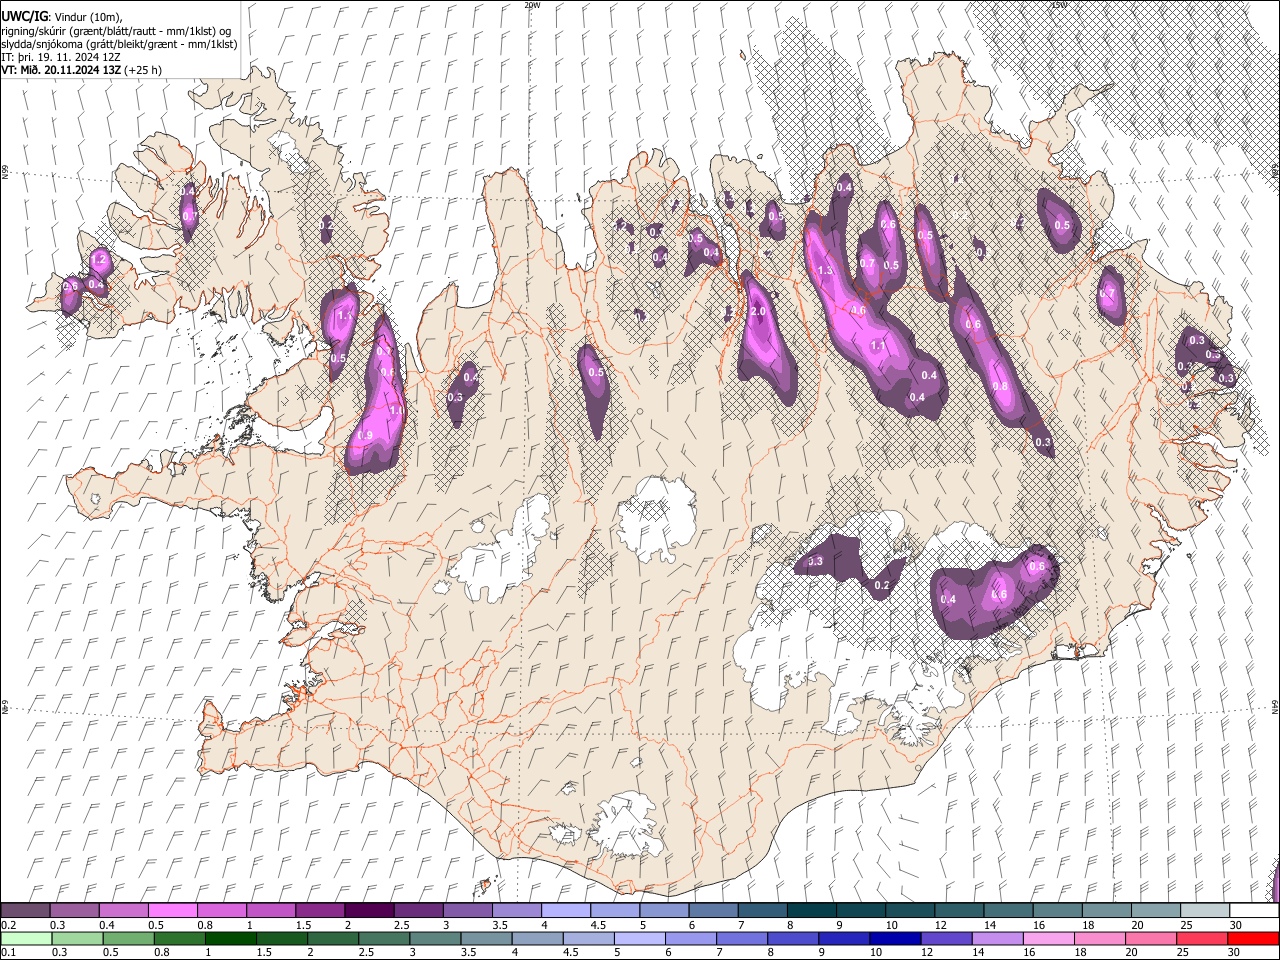1280x960 pixels.
Task: Click the dark teal 8 legend swatch
Action: point(811,911)
